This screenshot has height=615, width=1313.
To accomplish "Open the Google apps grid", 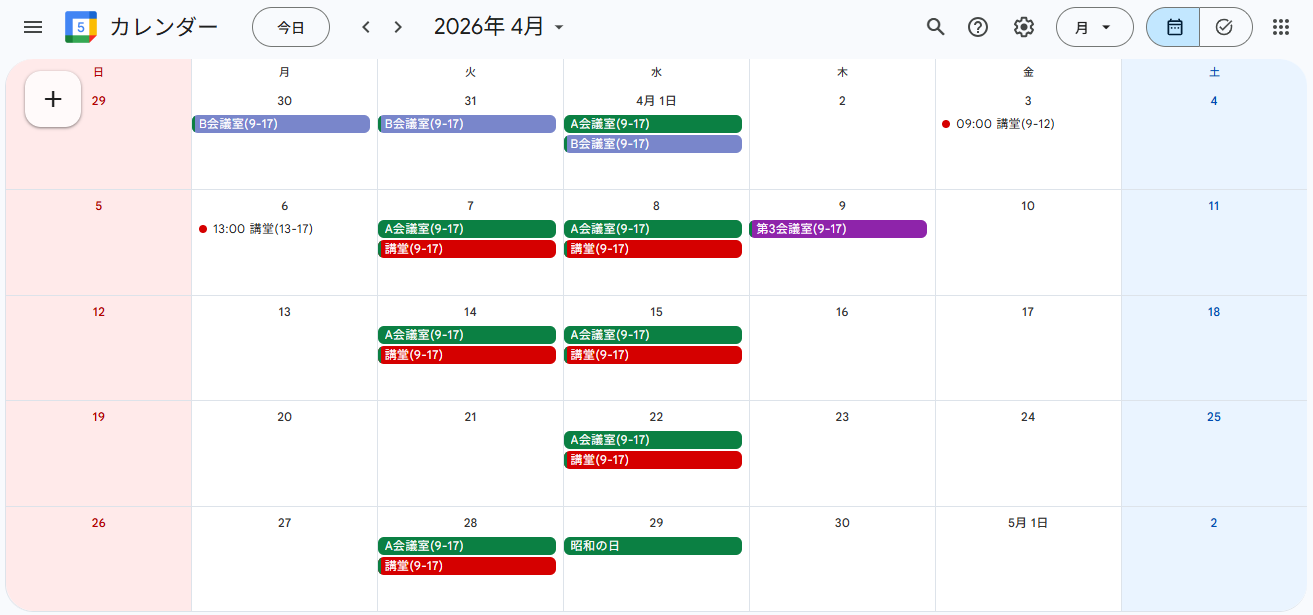I will [x=1280, y=27].
